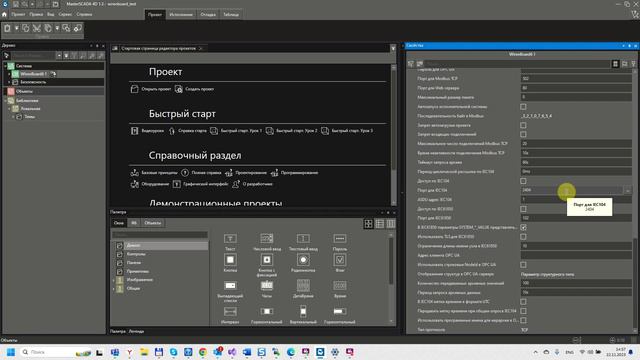
Task: Select the Окна tab in the Palette
Action: tap(119, 223)
